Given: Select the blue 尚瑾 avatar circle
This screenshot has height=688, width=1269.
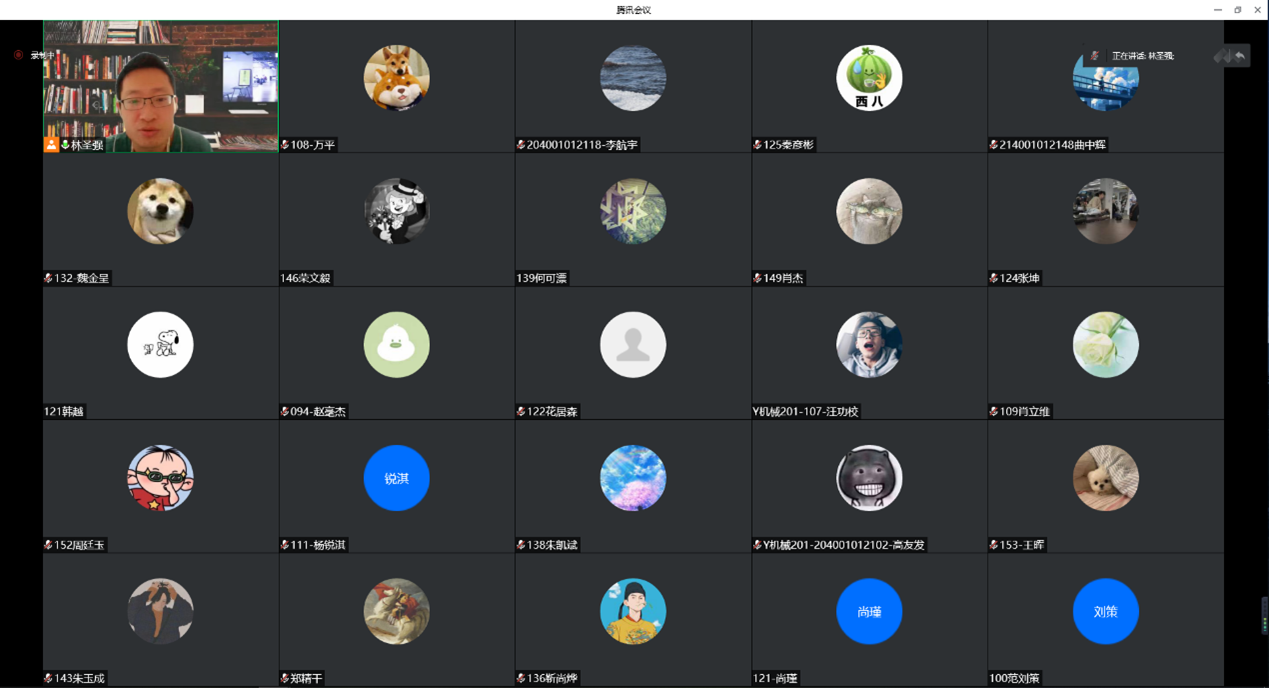Looking at the screenshot, I should point(869,611).
